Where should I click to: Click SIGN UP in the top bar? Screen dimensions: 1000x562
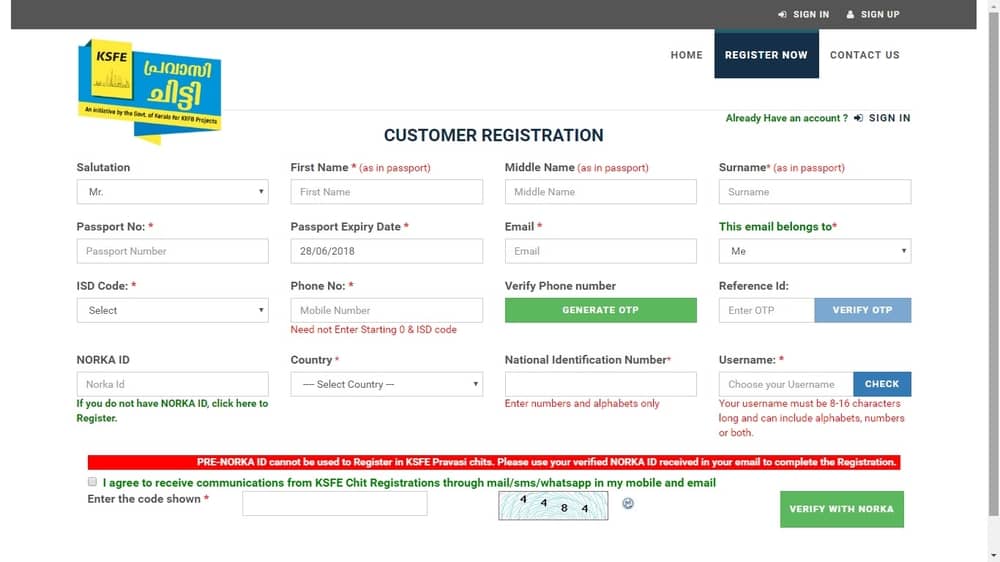(872, 14)
